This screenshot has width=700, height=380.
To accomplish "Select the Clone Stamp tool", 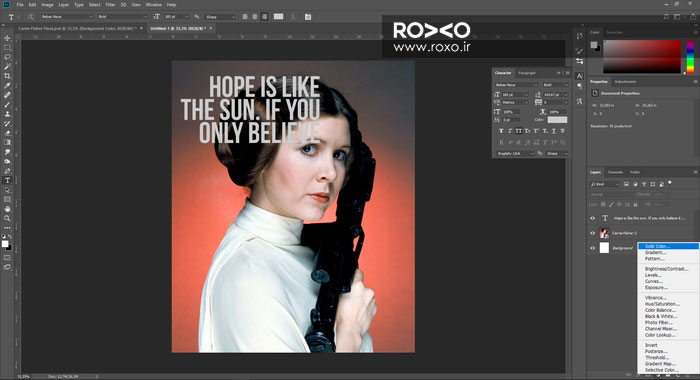I will [x=7, y=114].
